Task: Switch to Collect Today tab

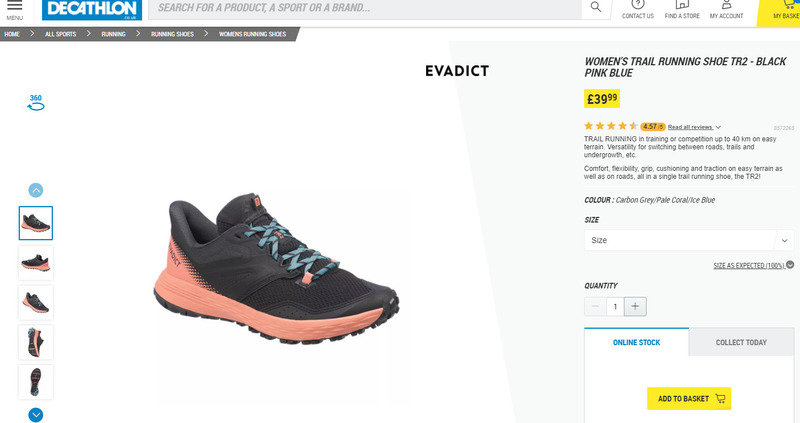Action: [741, 342]
